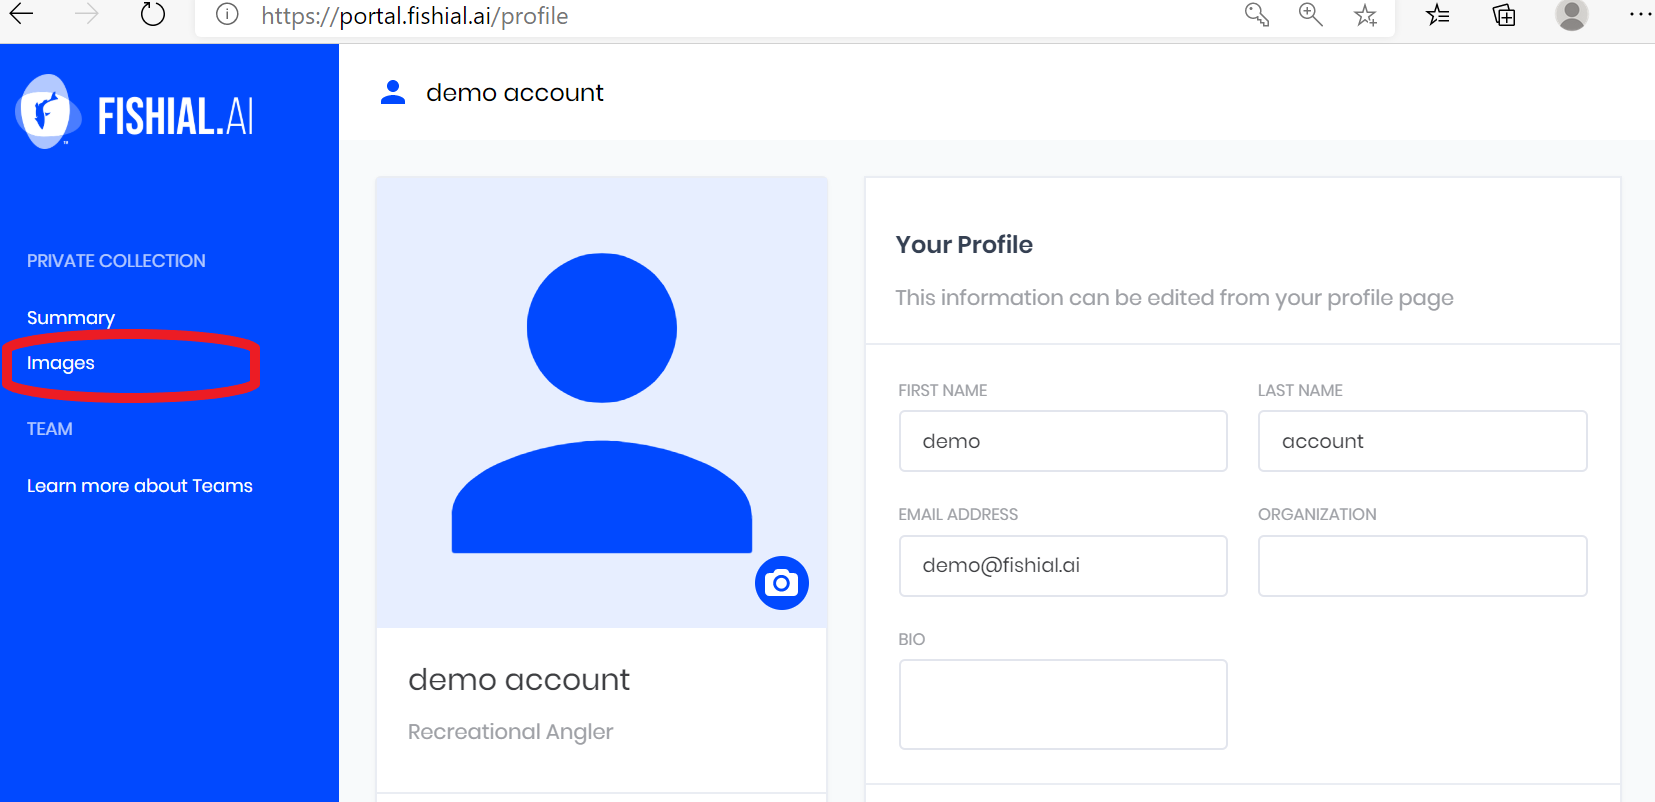Open the browser settings and more menu
The image size is (1655, 802).
[x=1640, y=15]
